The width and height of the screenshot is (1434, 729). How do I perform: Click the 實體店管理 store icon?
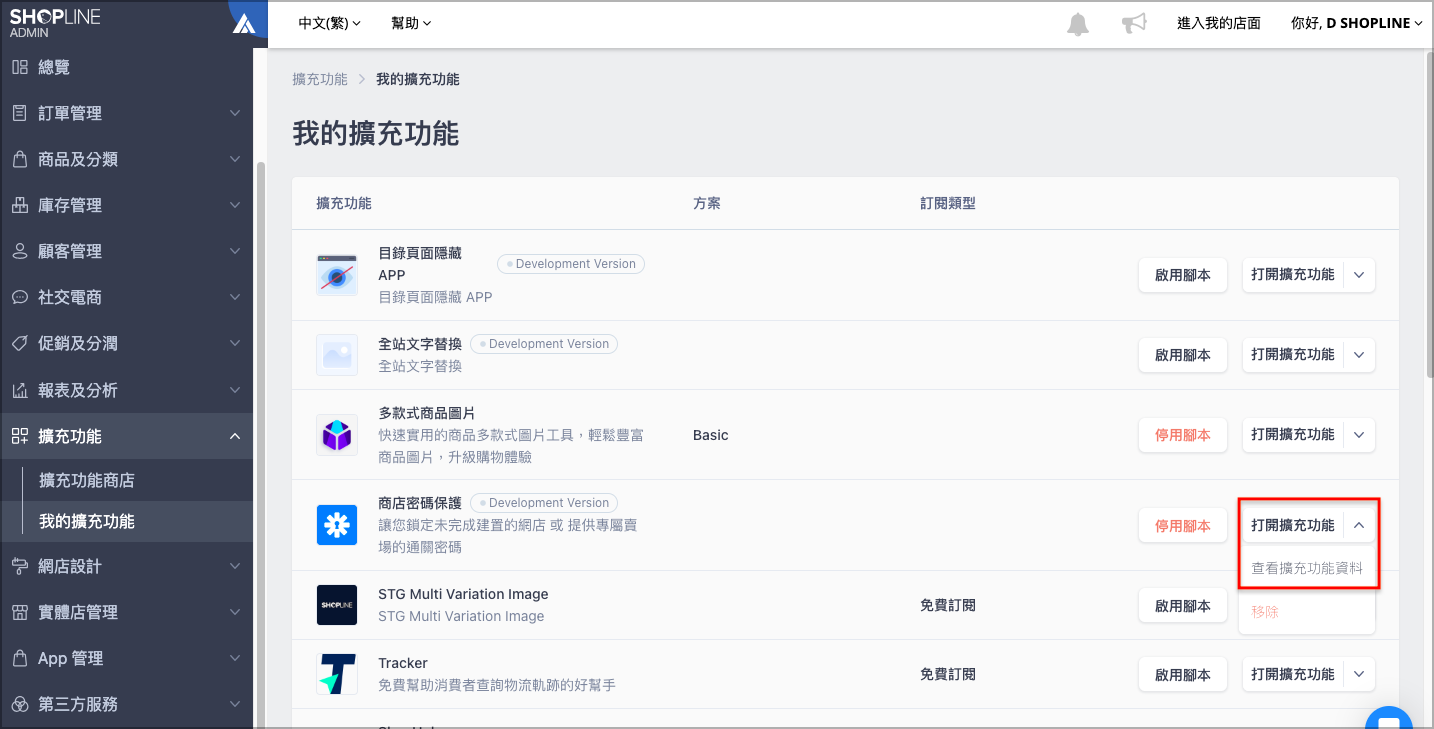(x=19, y=612)
